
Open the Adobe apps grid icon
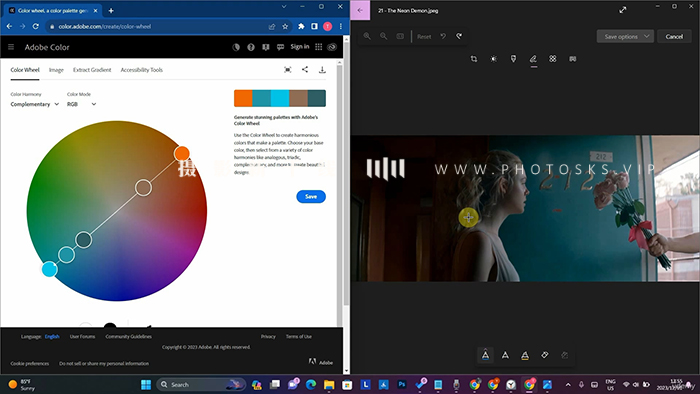[318, 47]
